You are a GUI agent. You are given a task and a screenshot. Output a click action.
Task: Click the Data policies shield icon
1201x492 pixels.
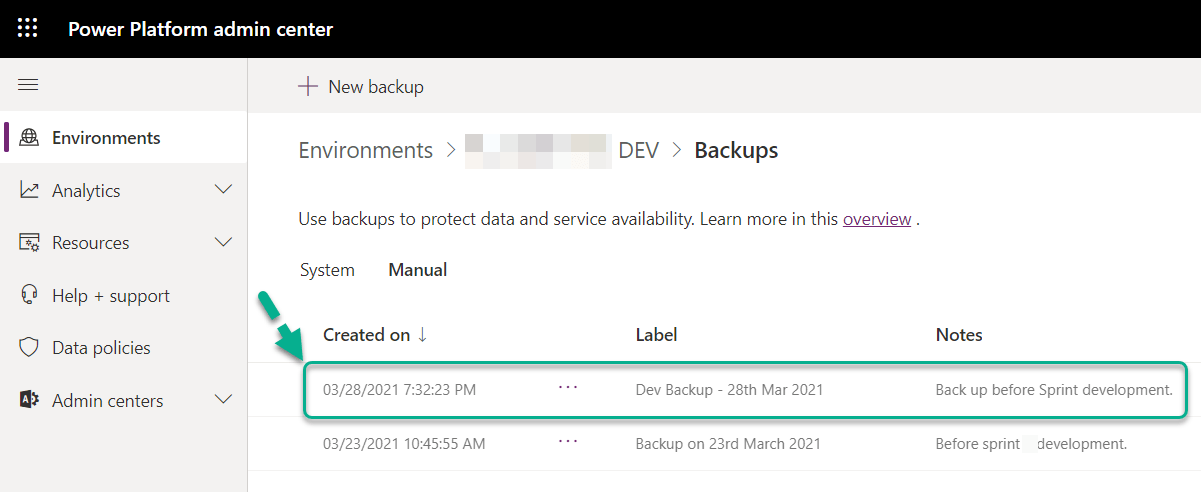pos(29,348)
